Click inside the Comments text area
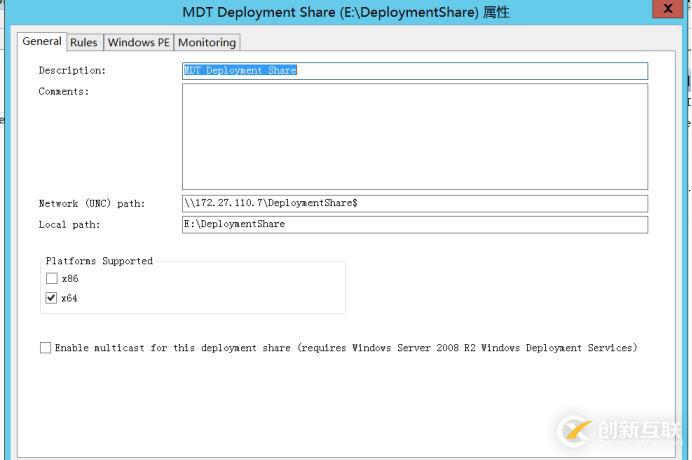Image resolution: width=692 pixels, height=460 pixels. 415,136
